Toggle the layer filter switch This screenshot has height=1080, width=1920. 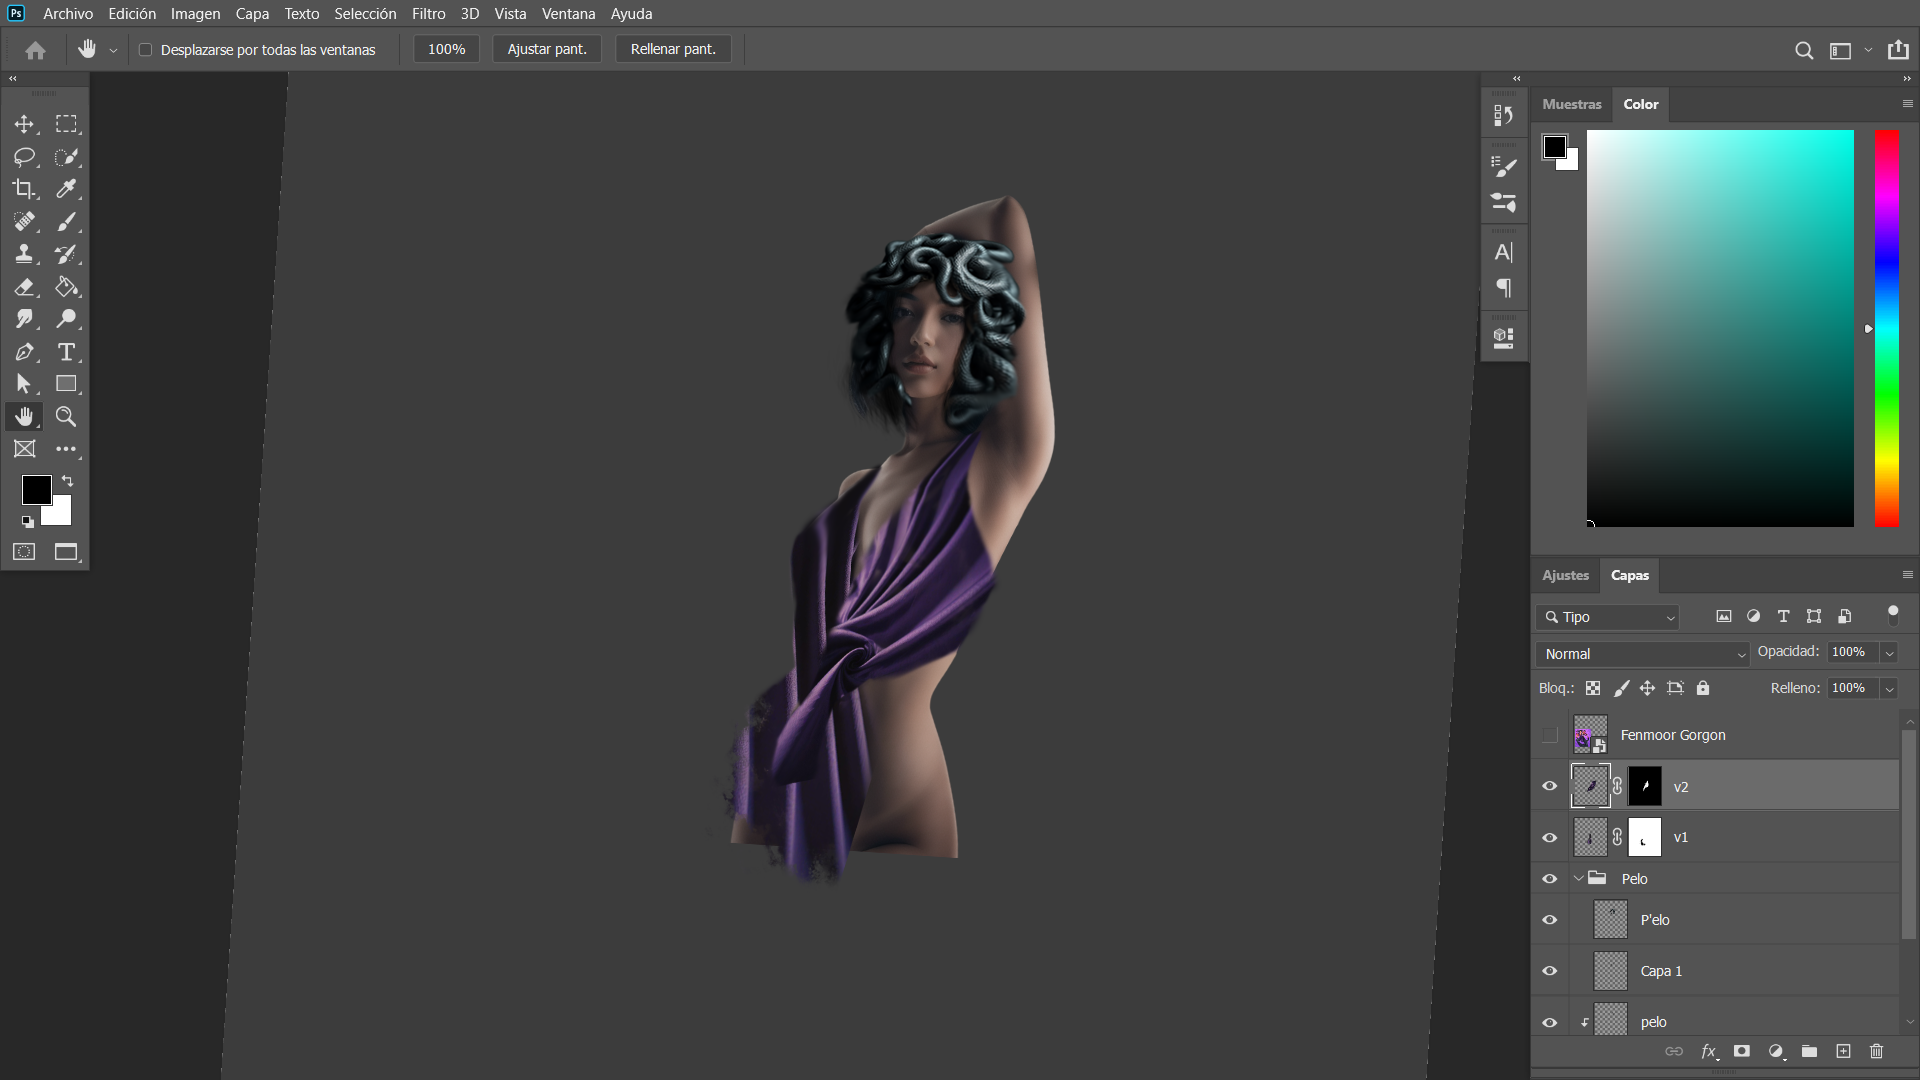point(1892,615)
